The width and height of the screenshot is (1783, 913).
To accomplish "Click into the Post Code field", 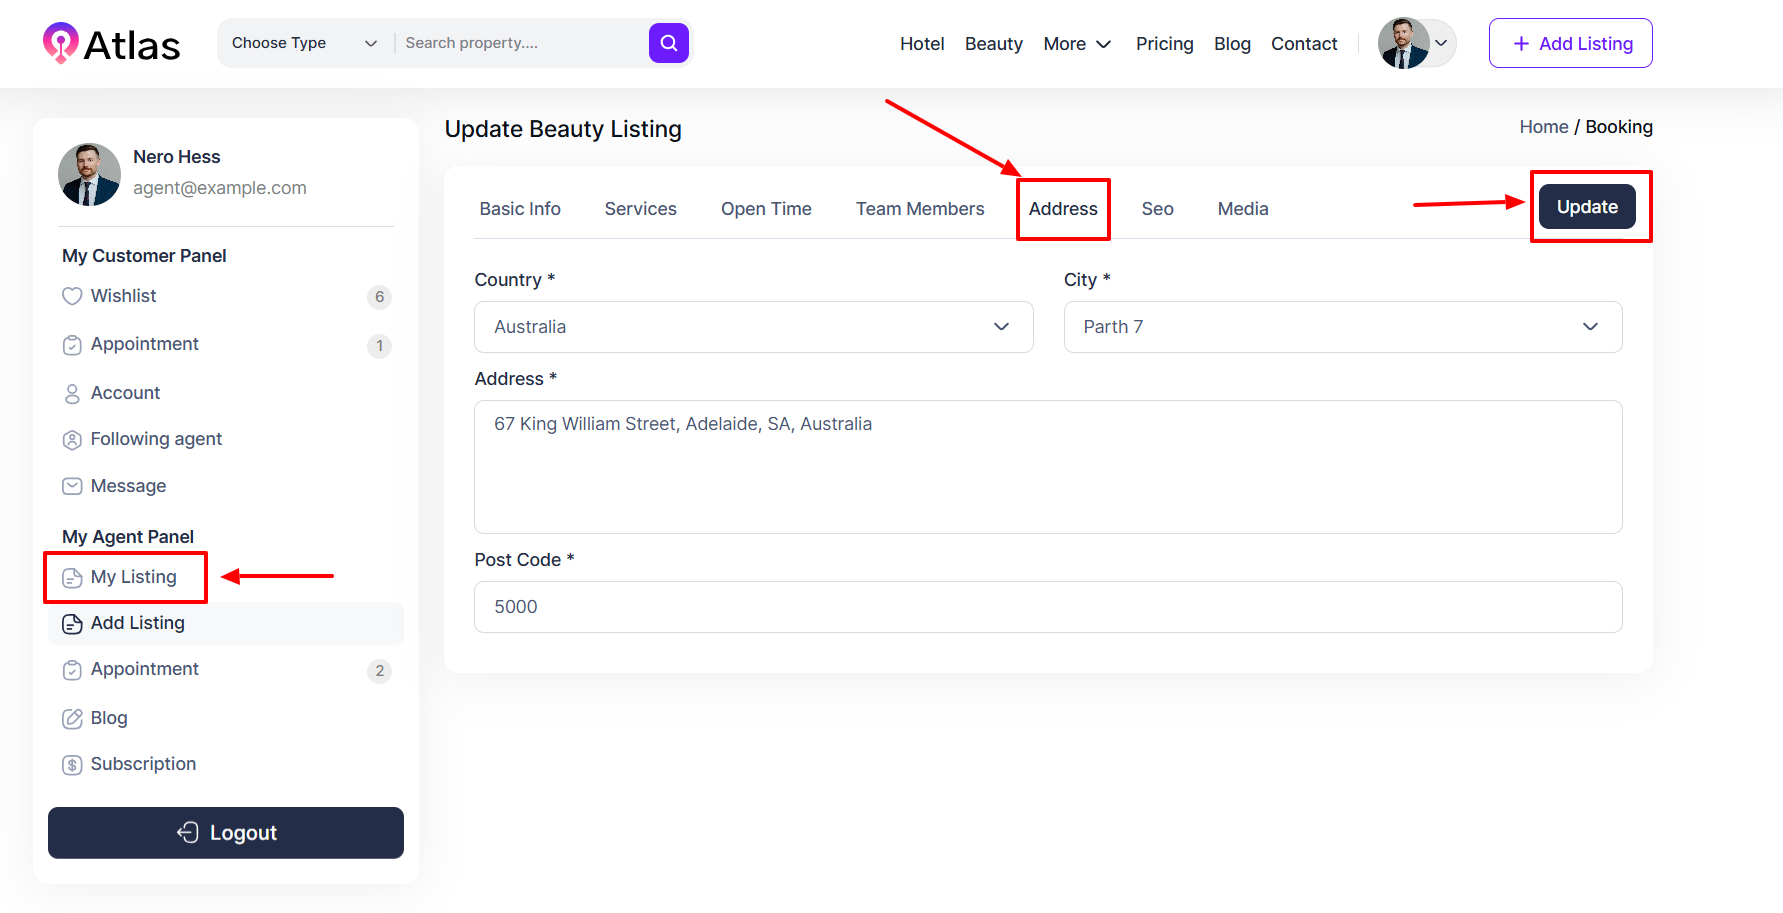I will tap(1047, 607).
